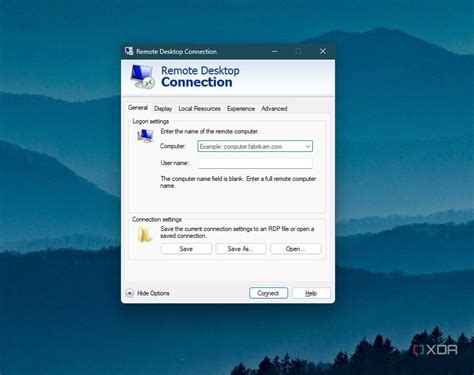Screen dimensions: 474x375
Task: Click the Open... button
Action: (x=296, y=249)
